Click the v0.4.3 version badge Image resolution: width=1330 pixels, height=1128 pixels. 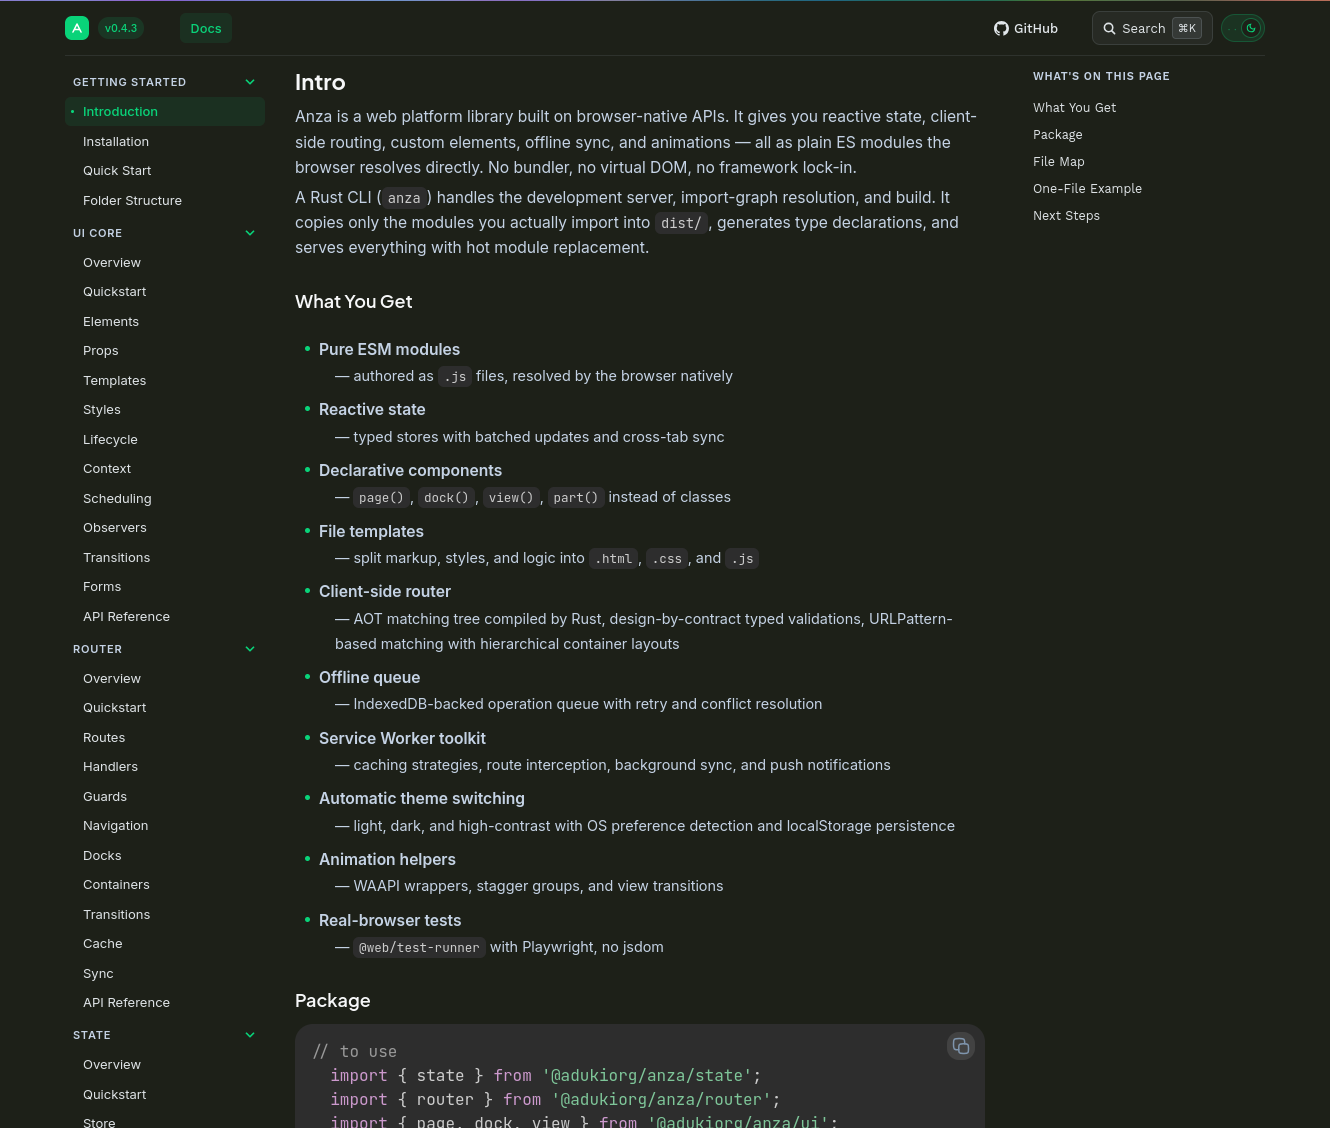tap(121, 28)
